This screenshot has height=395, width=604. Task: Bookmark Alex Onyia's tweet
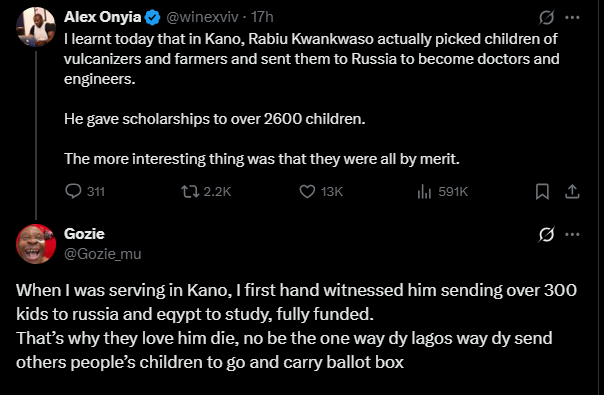pyautogui.click(x=542, y=191)
